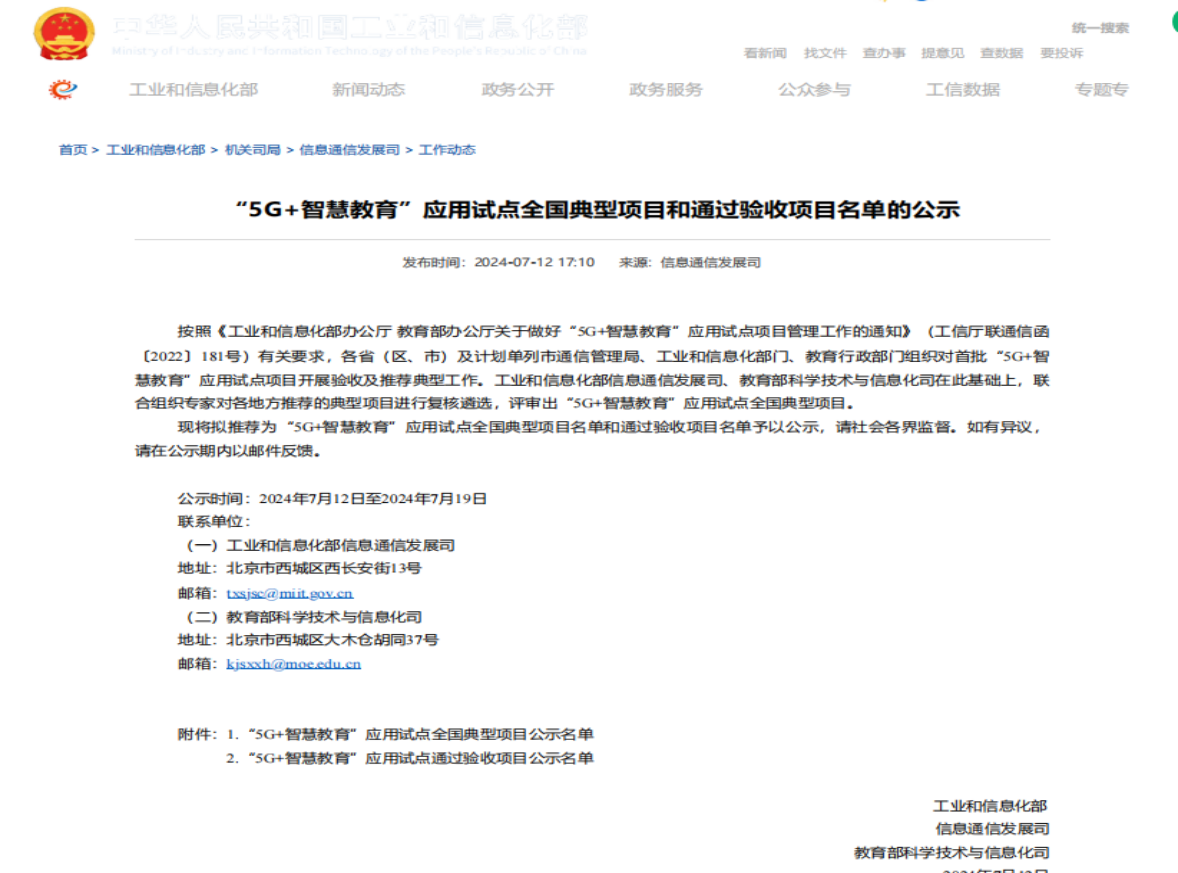
Task: Open the 公众参与 menu item
Action: click(x=814, y=90)
